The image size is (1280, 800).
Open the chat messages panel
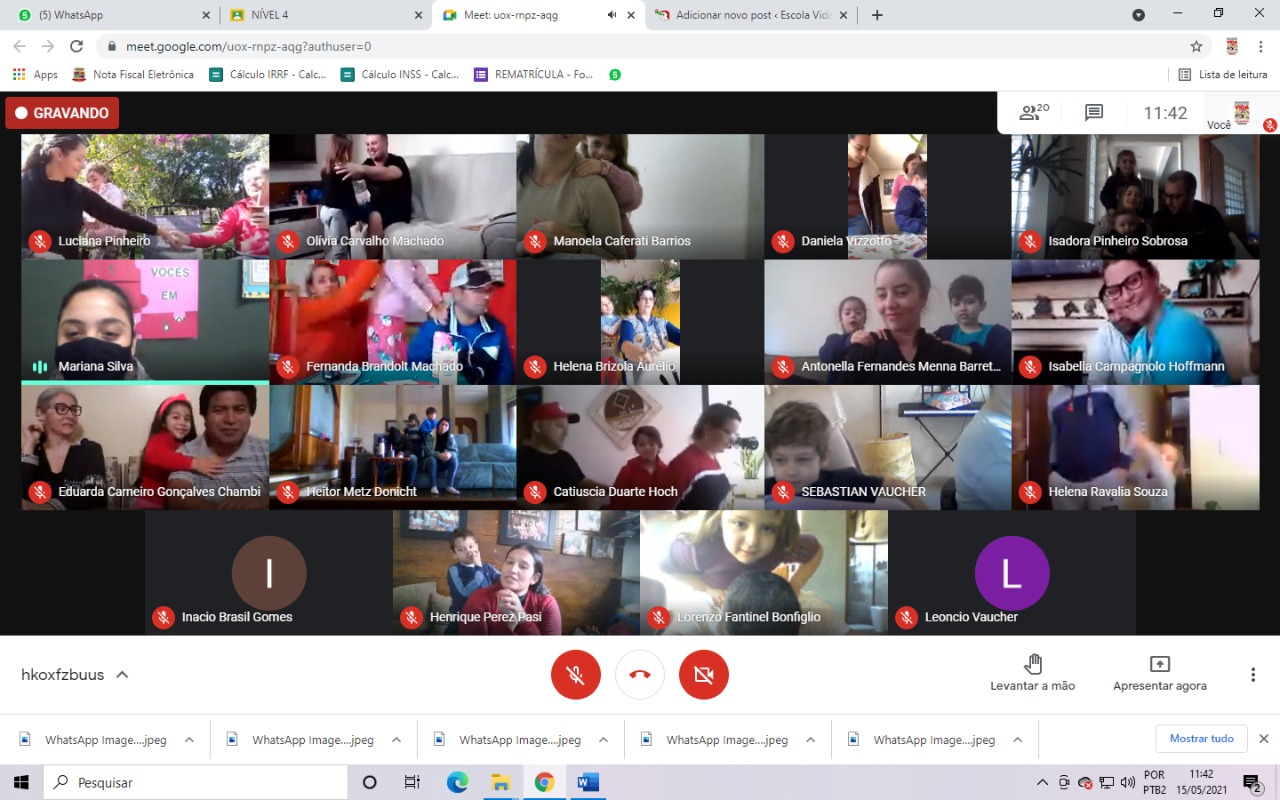1094,113
